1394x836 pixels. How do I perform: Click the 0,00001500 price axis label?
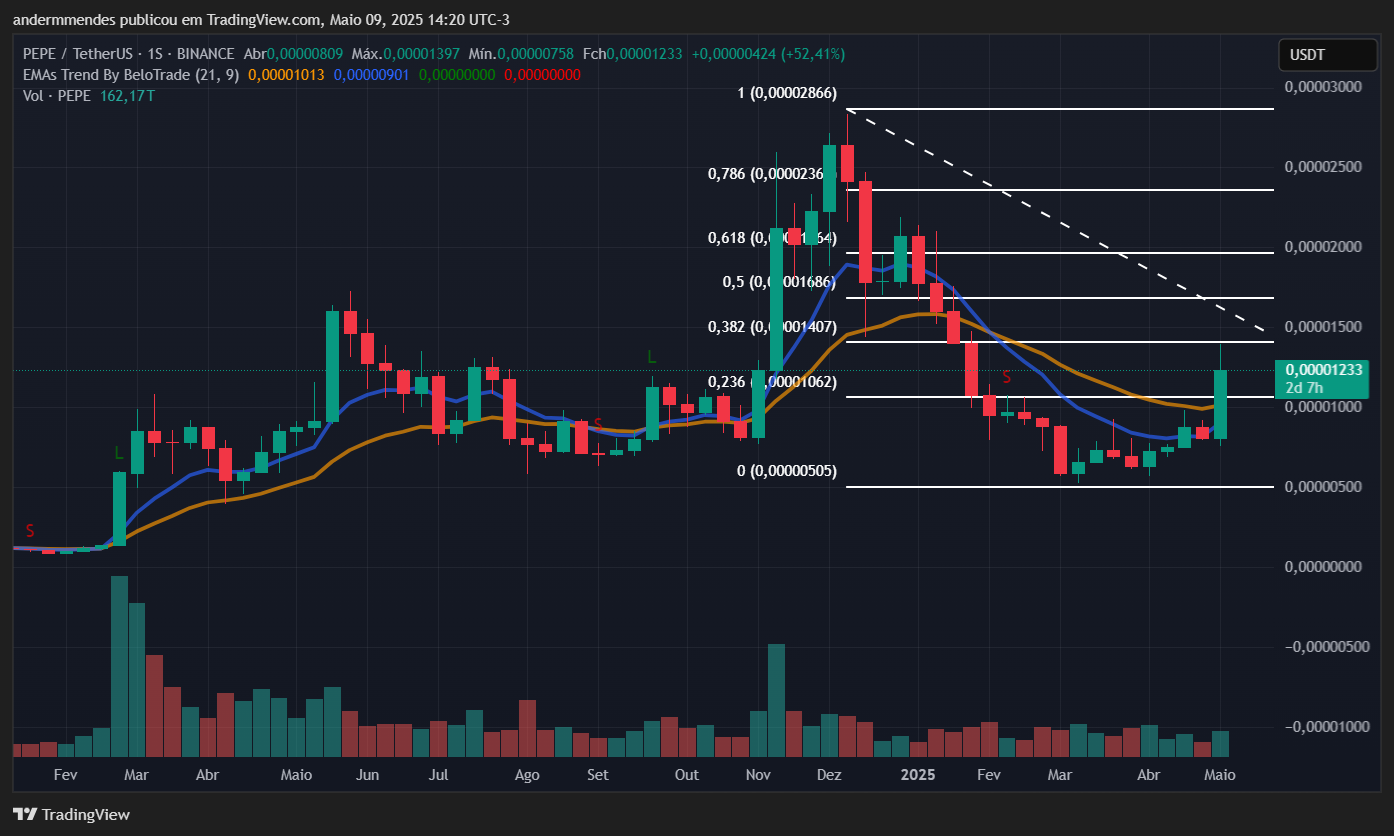click(x=1325, y=327)
